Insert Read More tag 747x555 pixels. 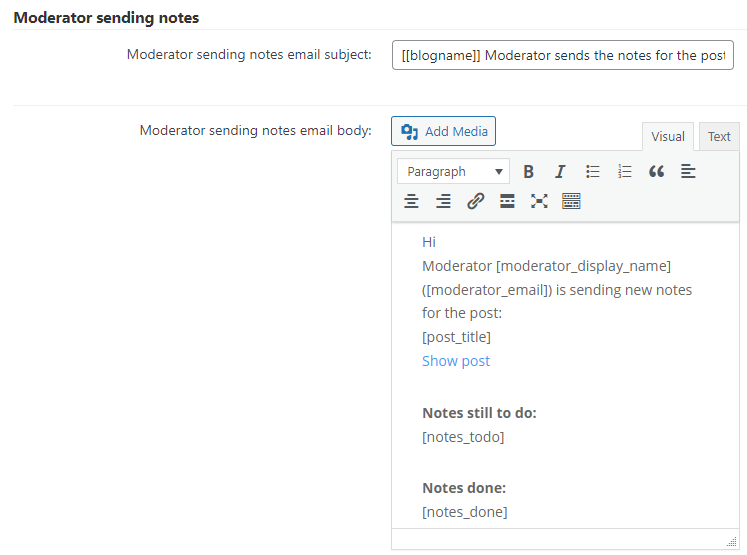507,201
